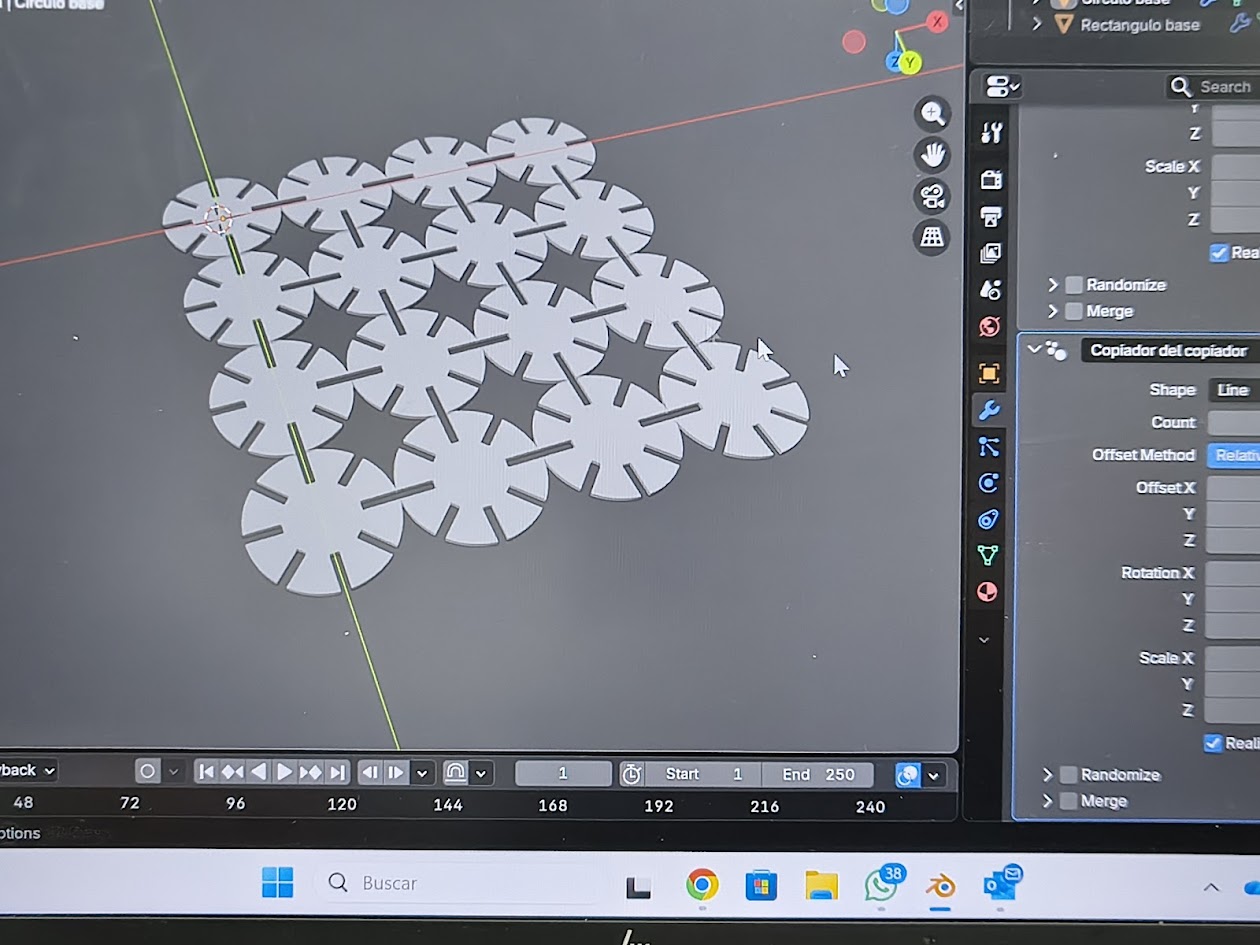The width and height of the screenshot is (1260, 945).
Task: Click the current frame field
Action: click(563, 773)
